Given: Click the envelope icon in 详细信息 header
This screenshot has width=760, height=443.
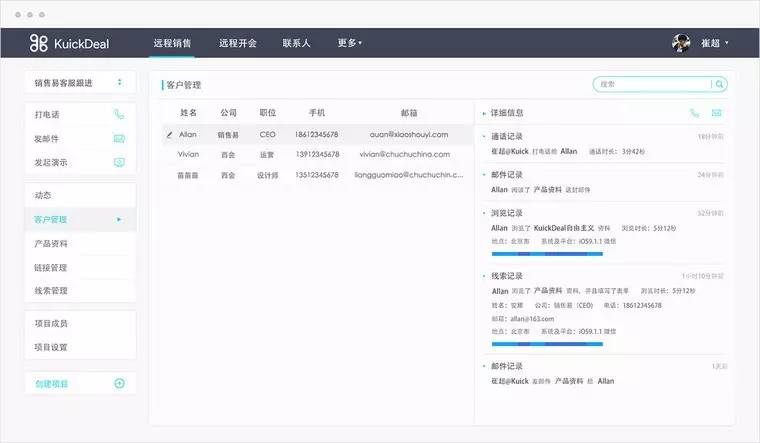Looking at the screenshot, I should coord(716,113).
